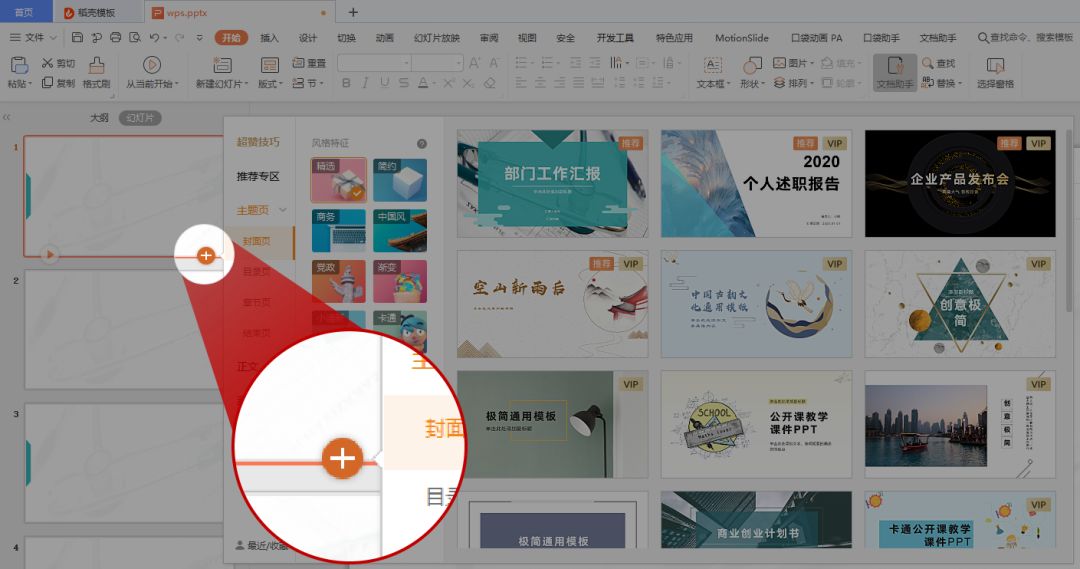Image resolution: width=1080 pixels, height=569 pixels.
Task: Open the Design (设计) ribbon tab
Action: pyautogui.click(x=308, y=37)
